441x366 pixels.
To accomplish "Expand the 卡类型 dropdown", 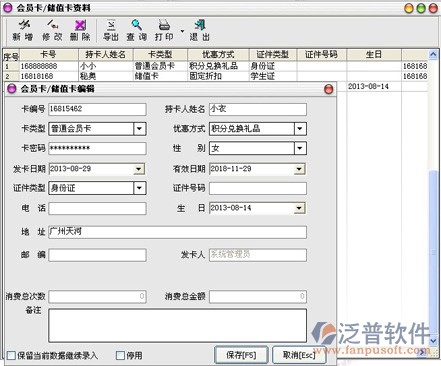I will coord(140,129).
